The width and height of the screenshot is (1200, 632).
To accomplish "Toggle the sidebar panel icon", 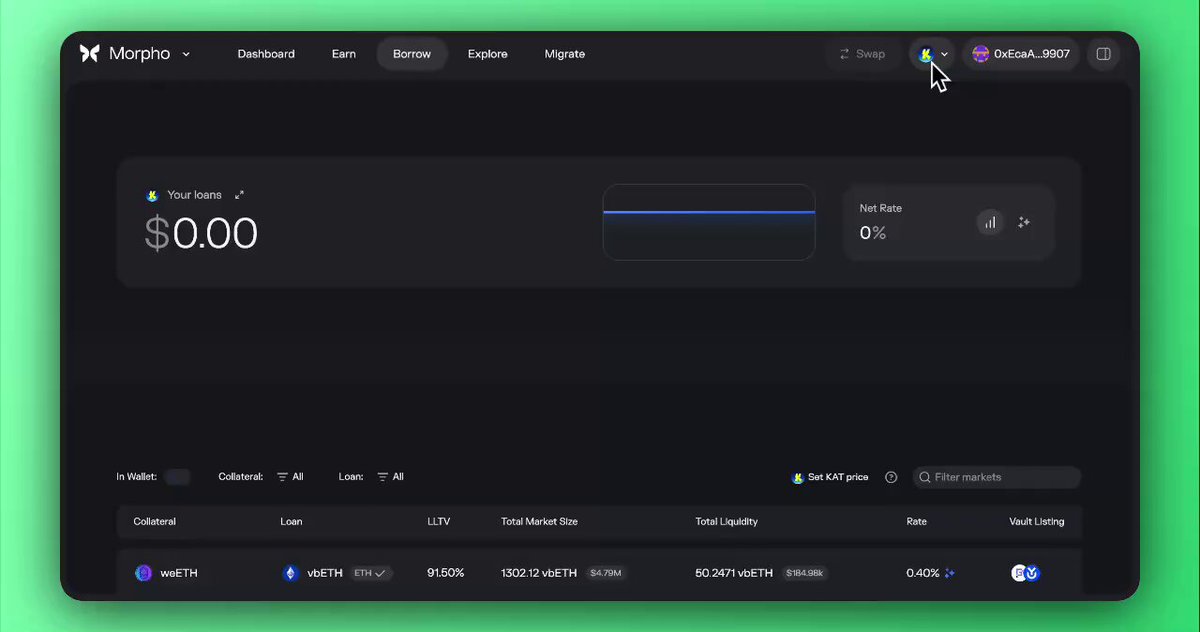I will pos(1104,54).
